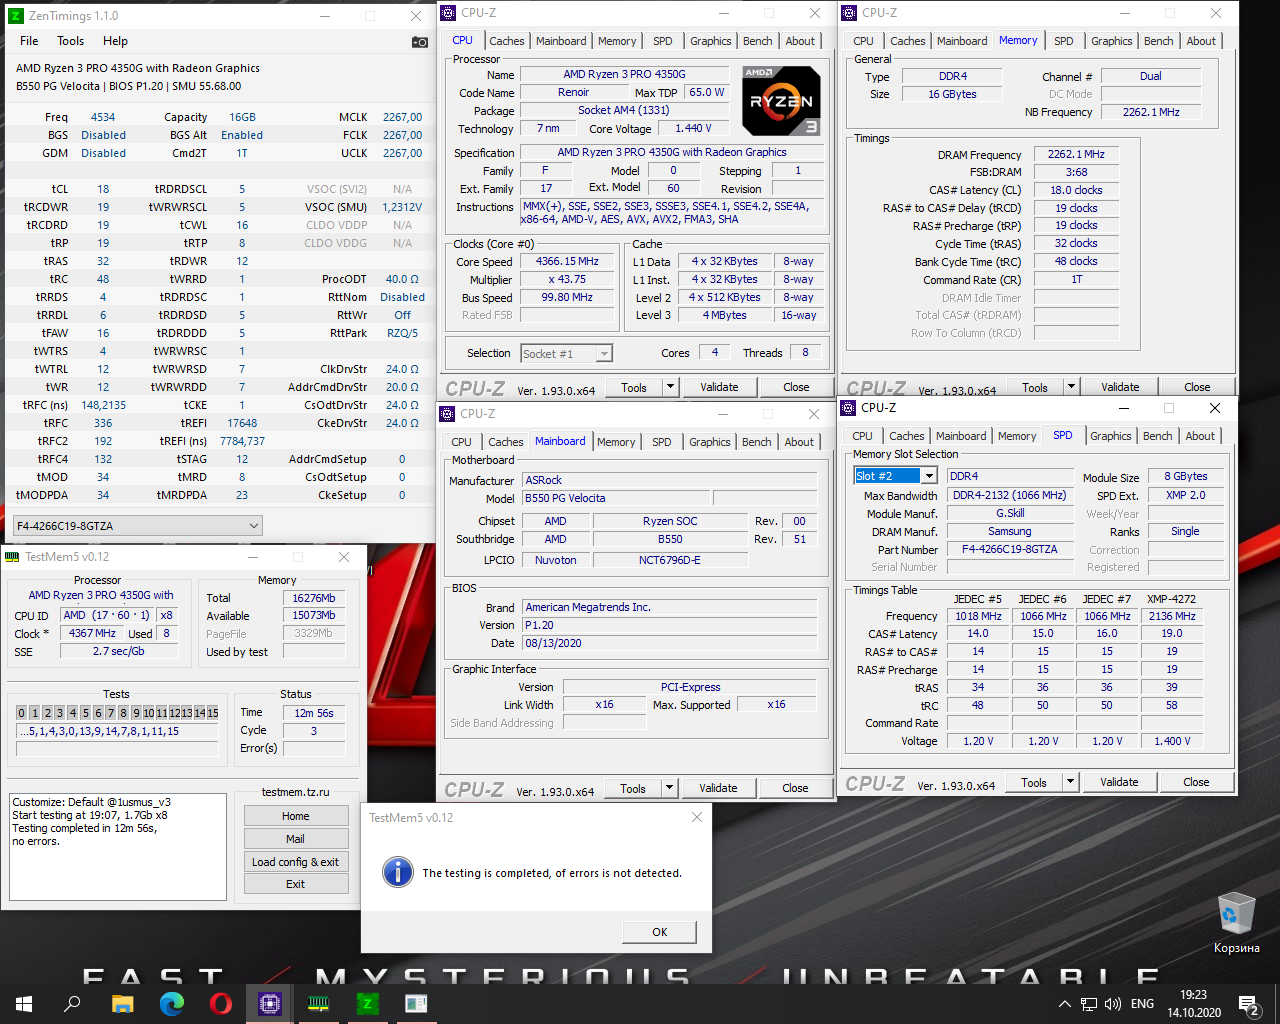Click the Load config & exit button

[295, 862]
